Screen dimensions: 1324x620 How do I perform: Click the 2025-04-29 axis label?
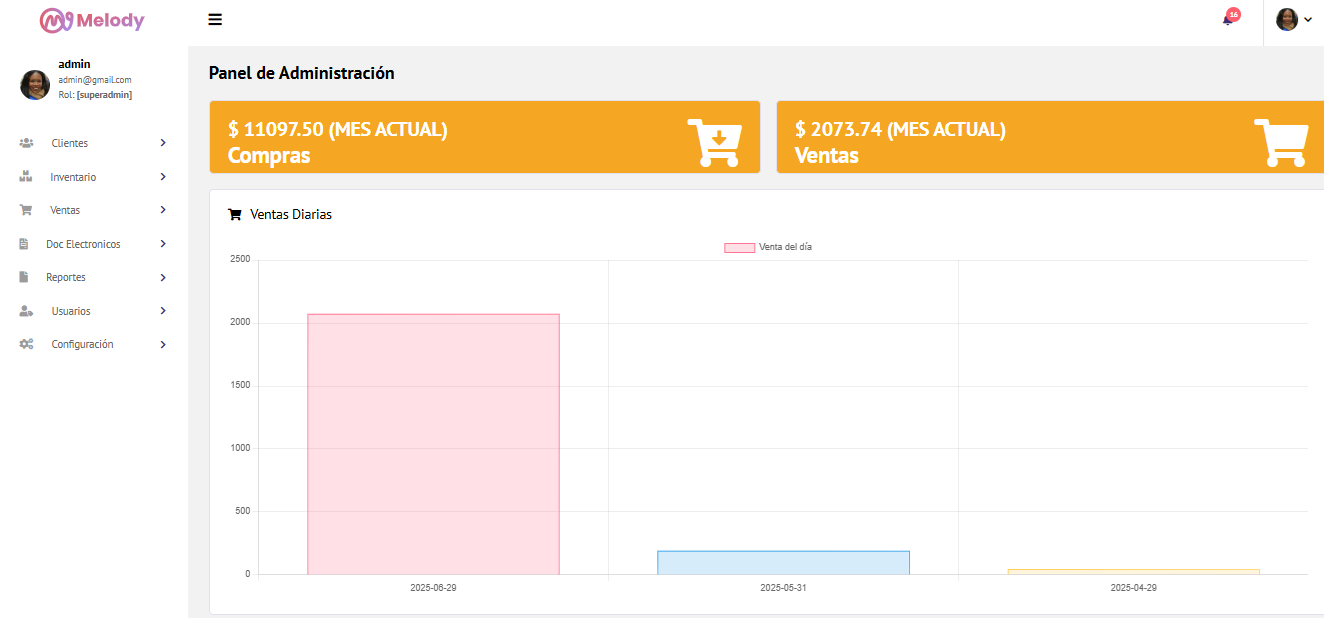(1133, 588)
